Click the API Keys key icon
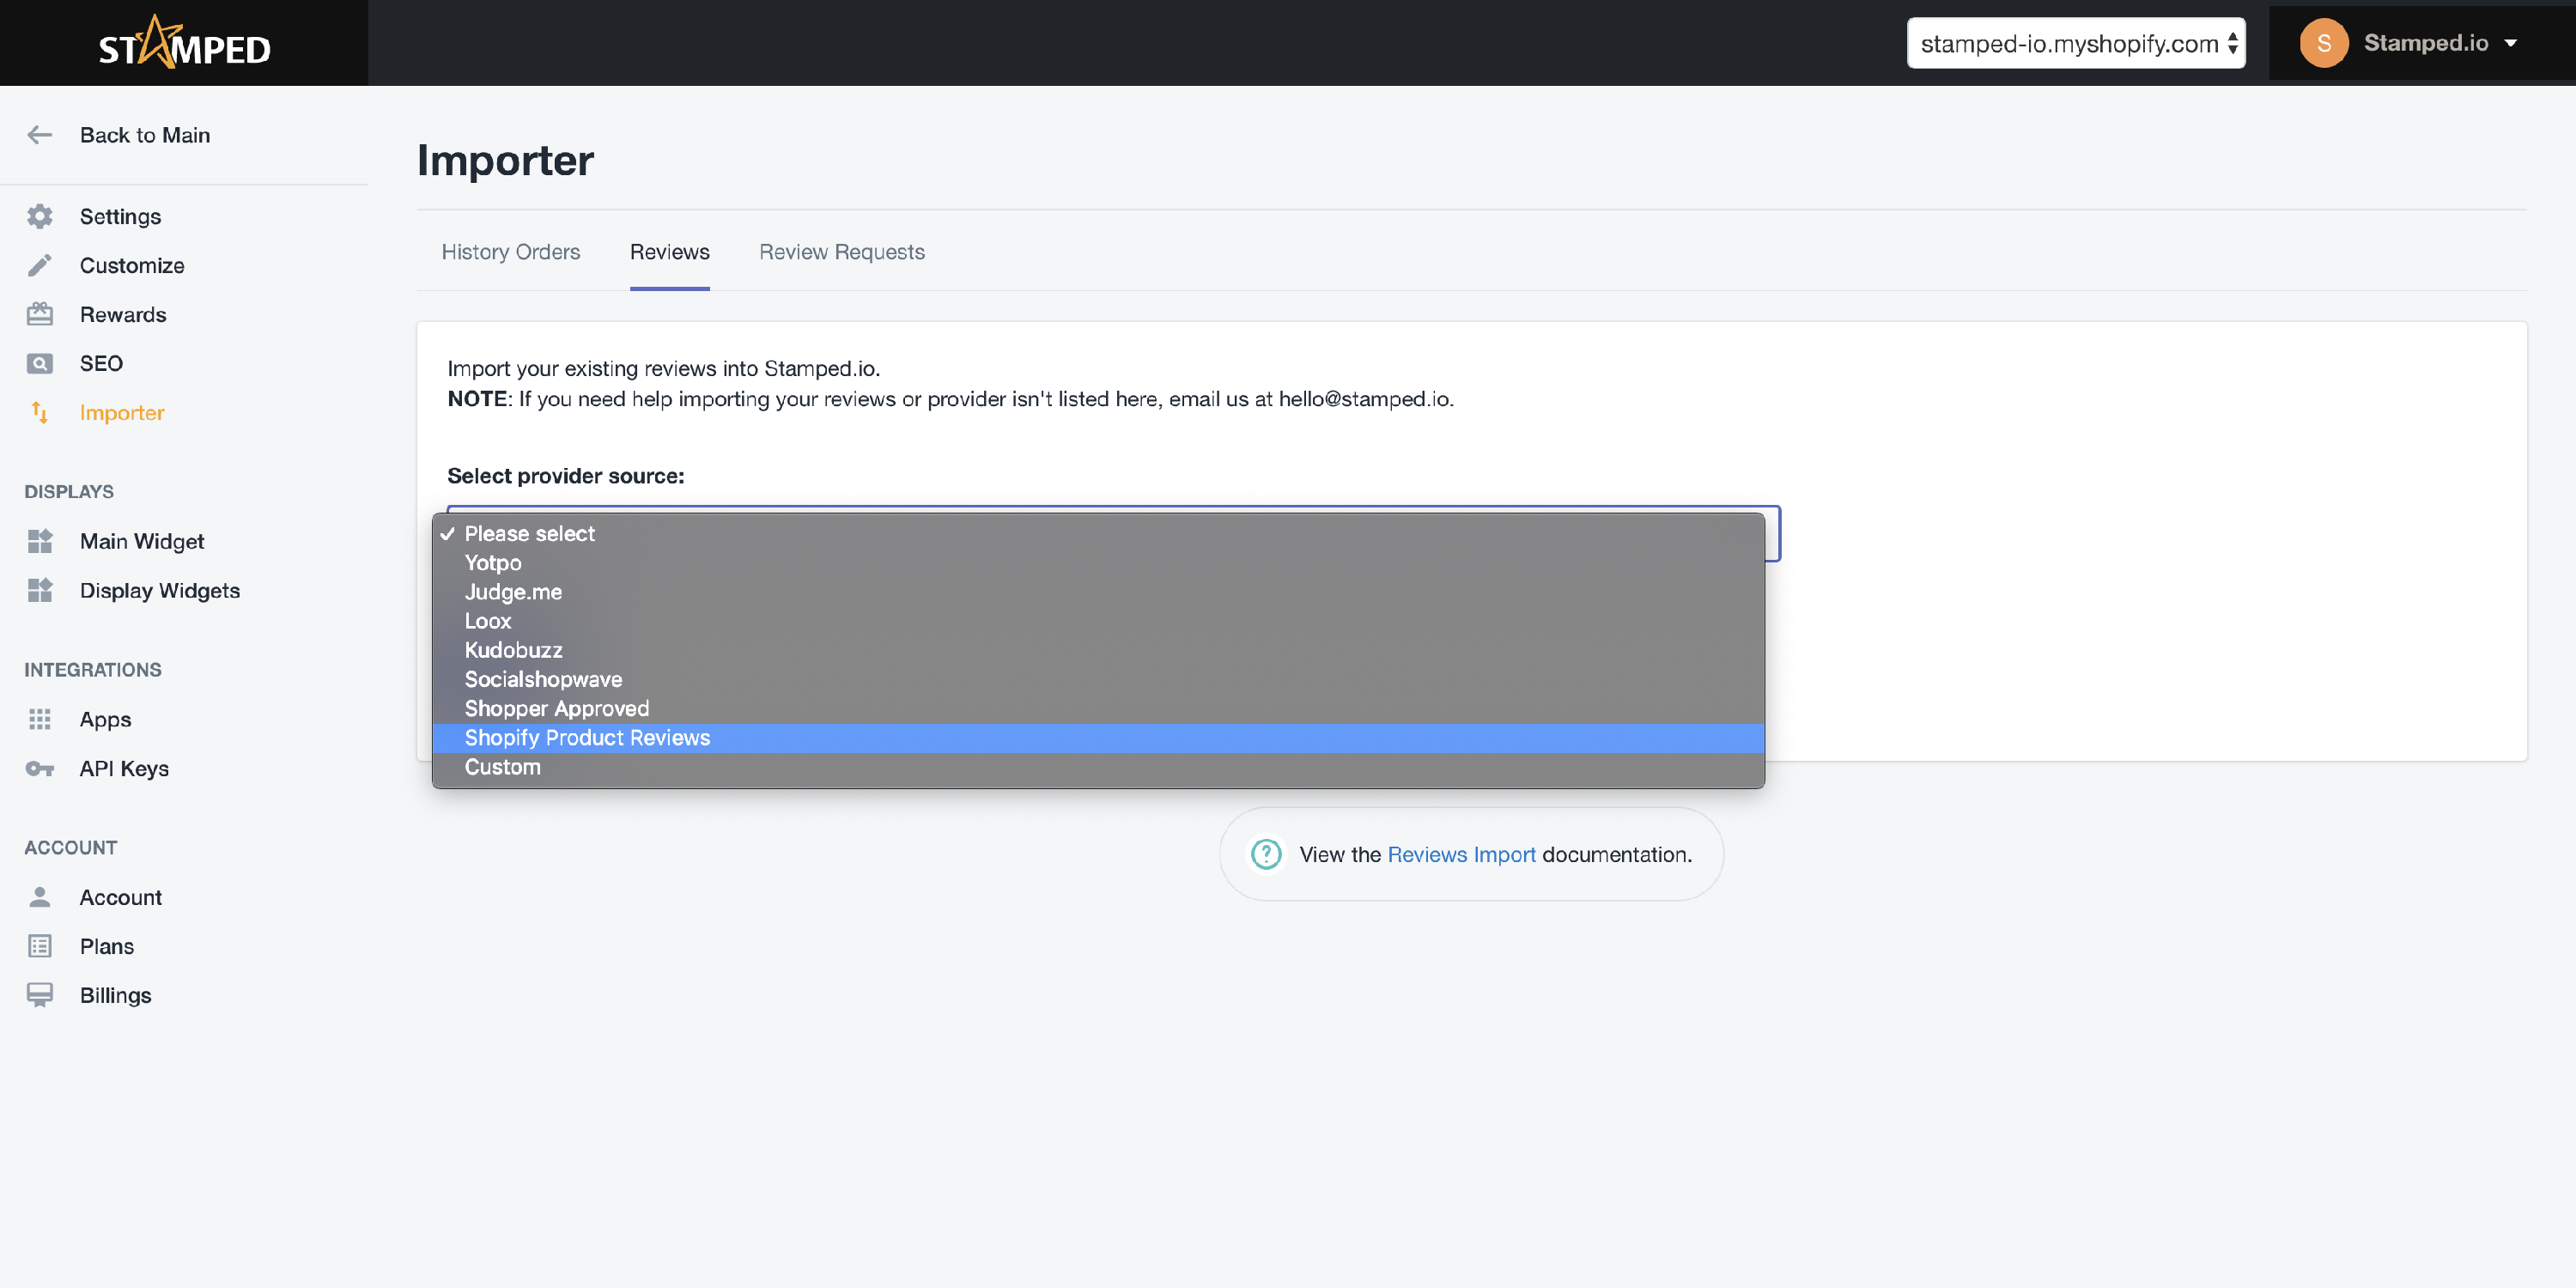Screen dimensions: 2576x1288 pyautogui.click(x=40, y=768)
